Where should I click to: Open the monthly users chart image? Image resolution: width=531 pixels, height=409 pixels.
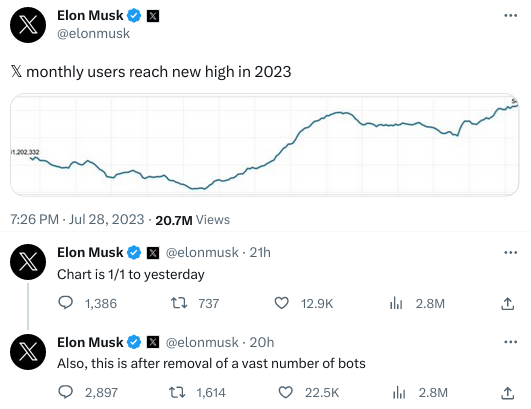264,145
